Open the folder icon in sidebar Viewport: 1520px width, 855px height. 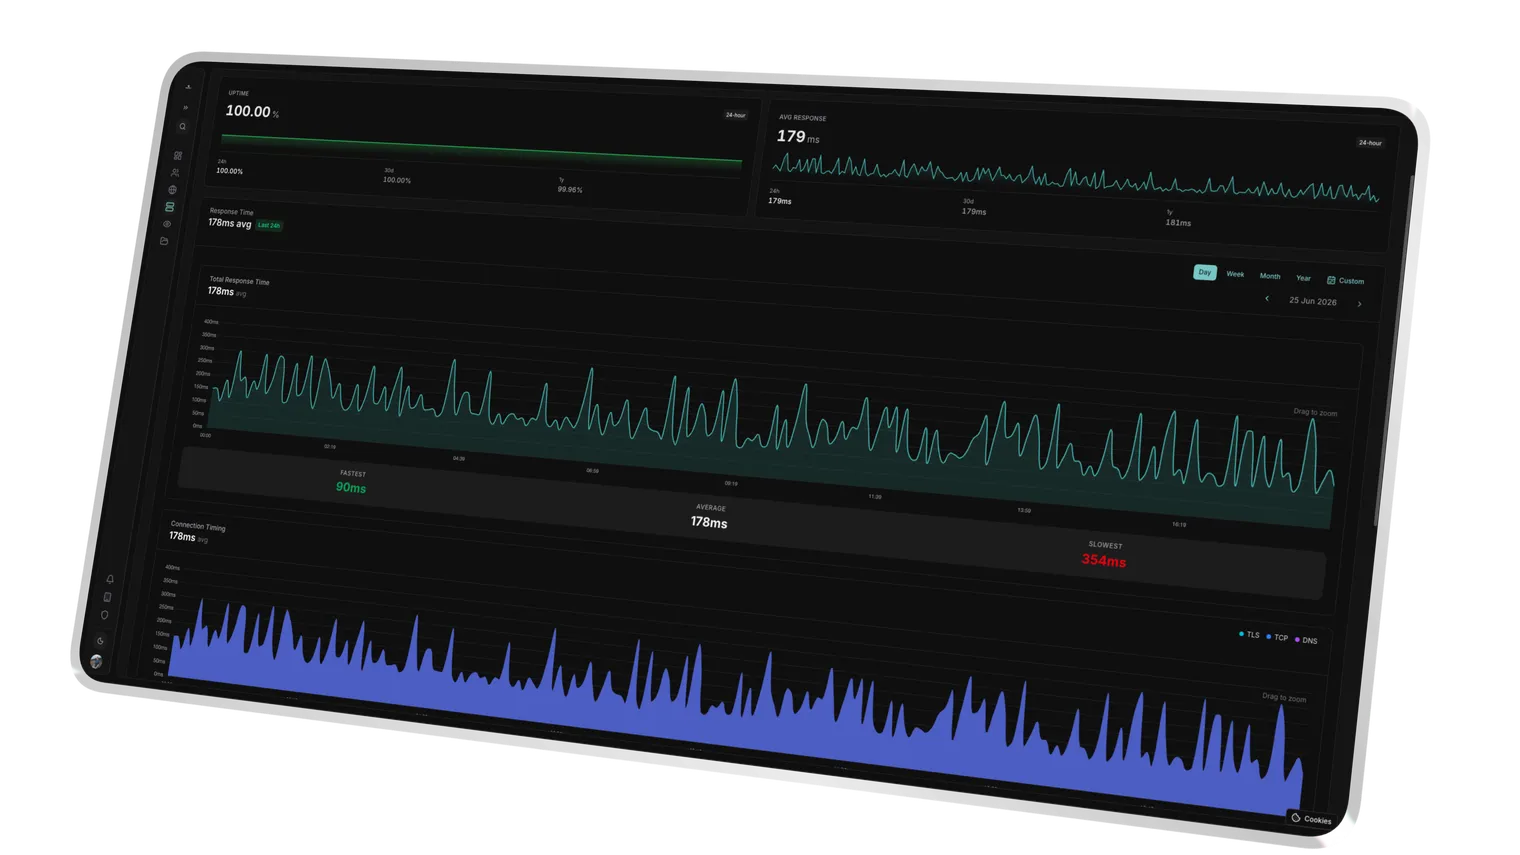click(164, 241)
